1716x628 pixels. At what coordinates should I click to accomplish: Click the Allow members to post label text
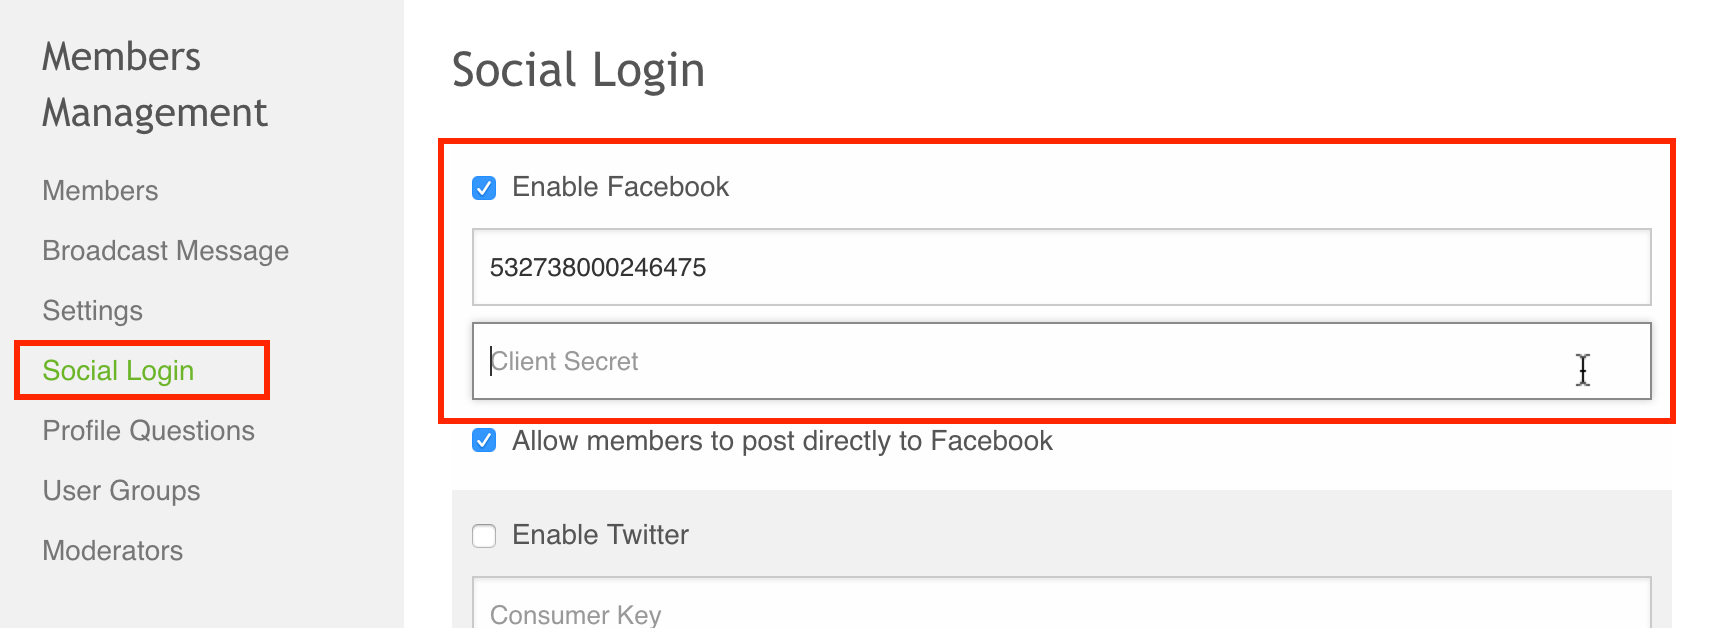pyautogui.click(x=782, y=441)
